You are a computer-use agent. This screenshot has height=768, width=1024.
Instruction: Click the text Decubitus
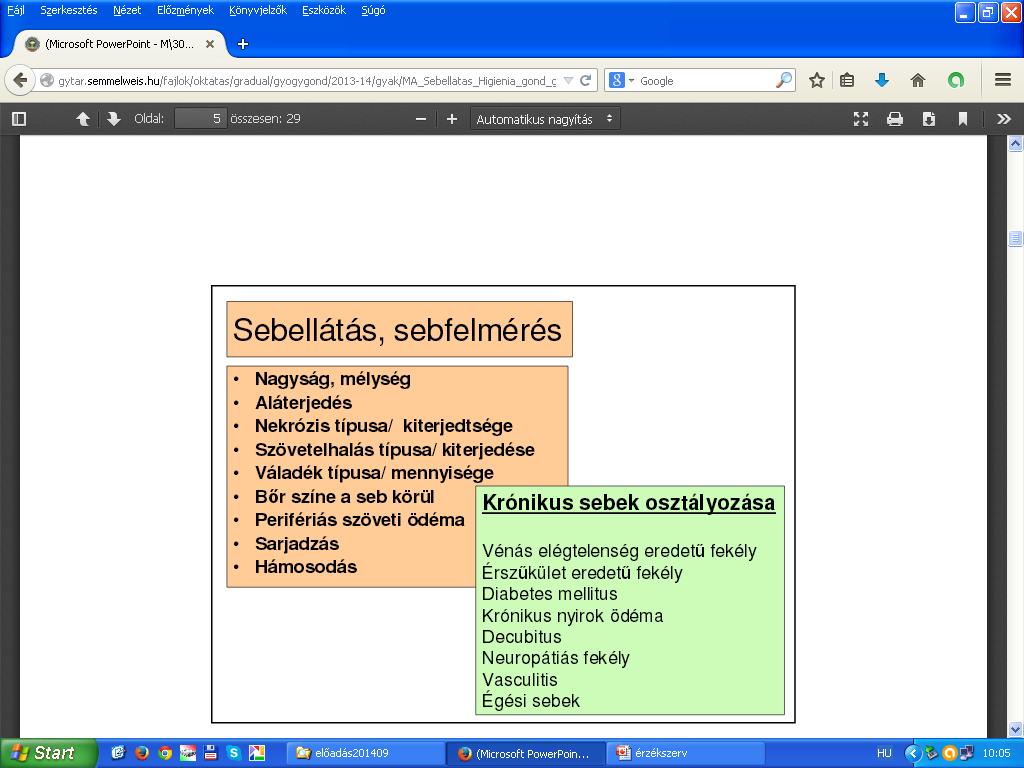click(x=522, y=637)
